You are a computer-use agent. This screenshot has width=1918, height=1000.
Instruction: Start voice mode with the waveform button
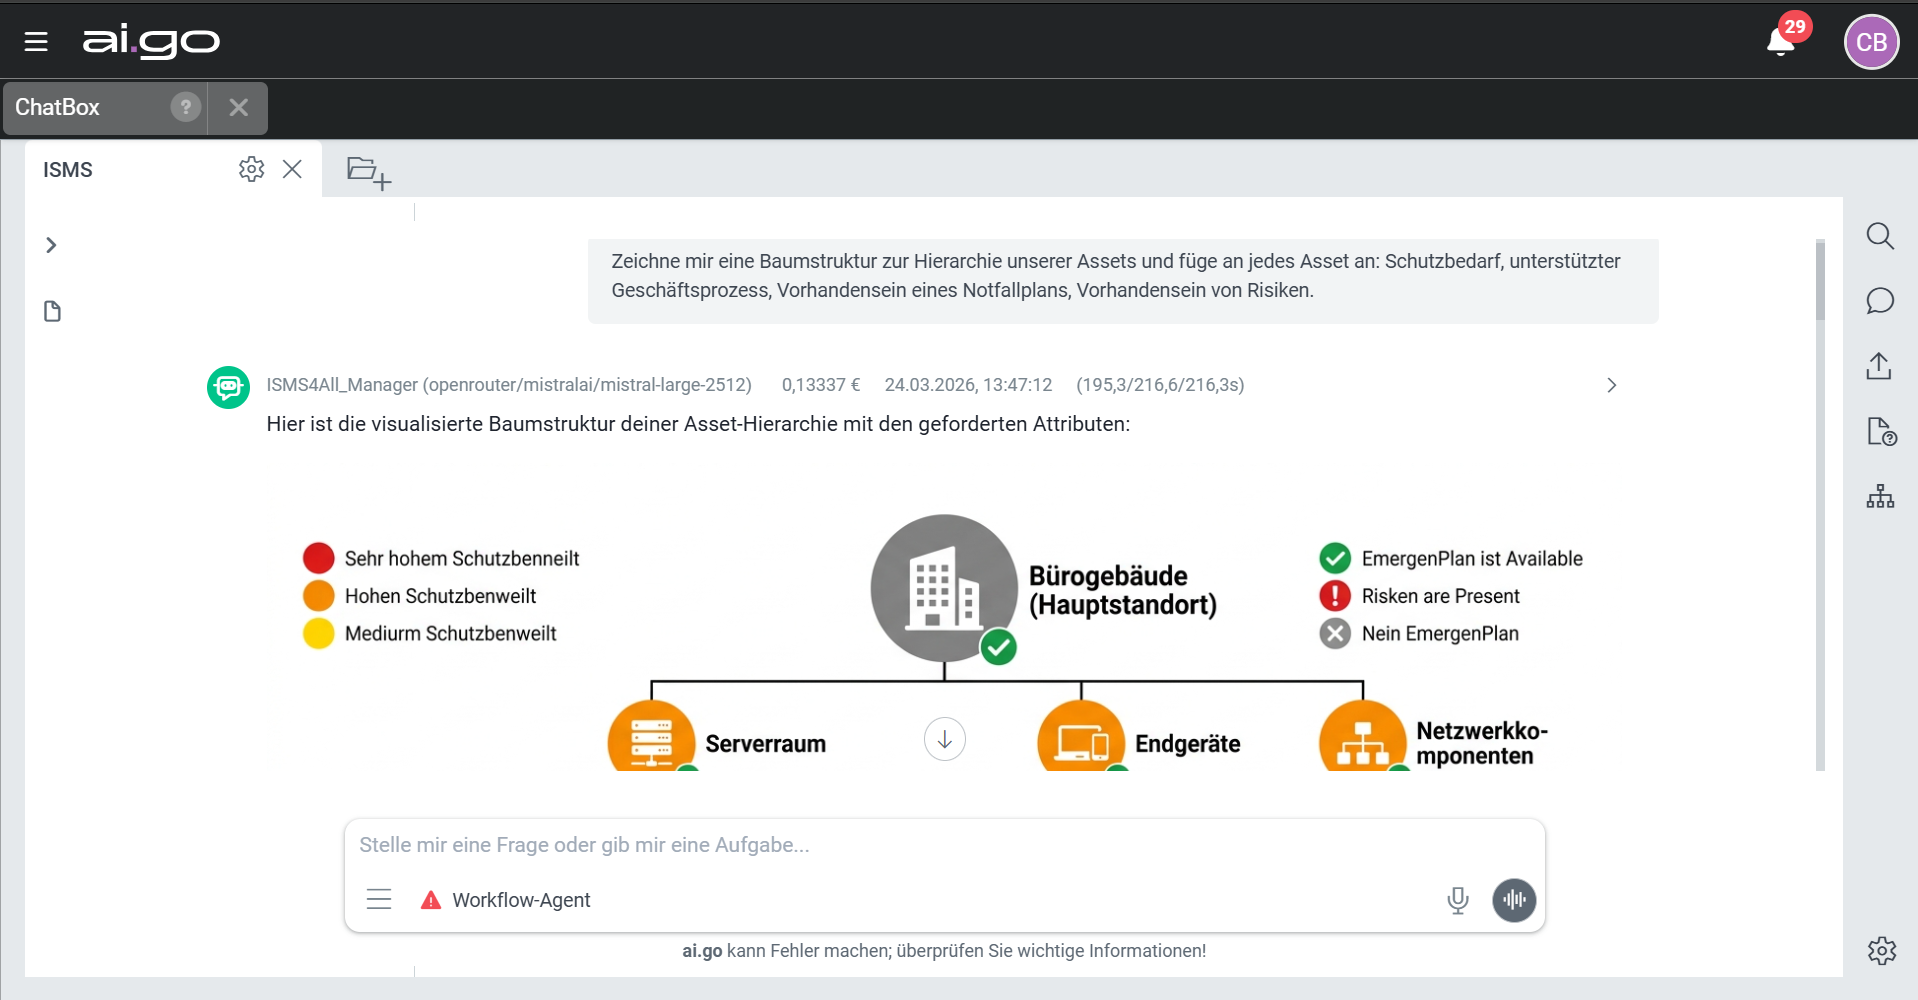(x=1514, y=900)
